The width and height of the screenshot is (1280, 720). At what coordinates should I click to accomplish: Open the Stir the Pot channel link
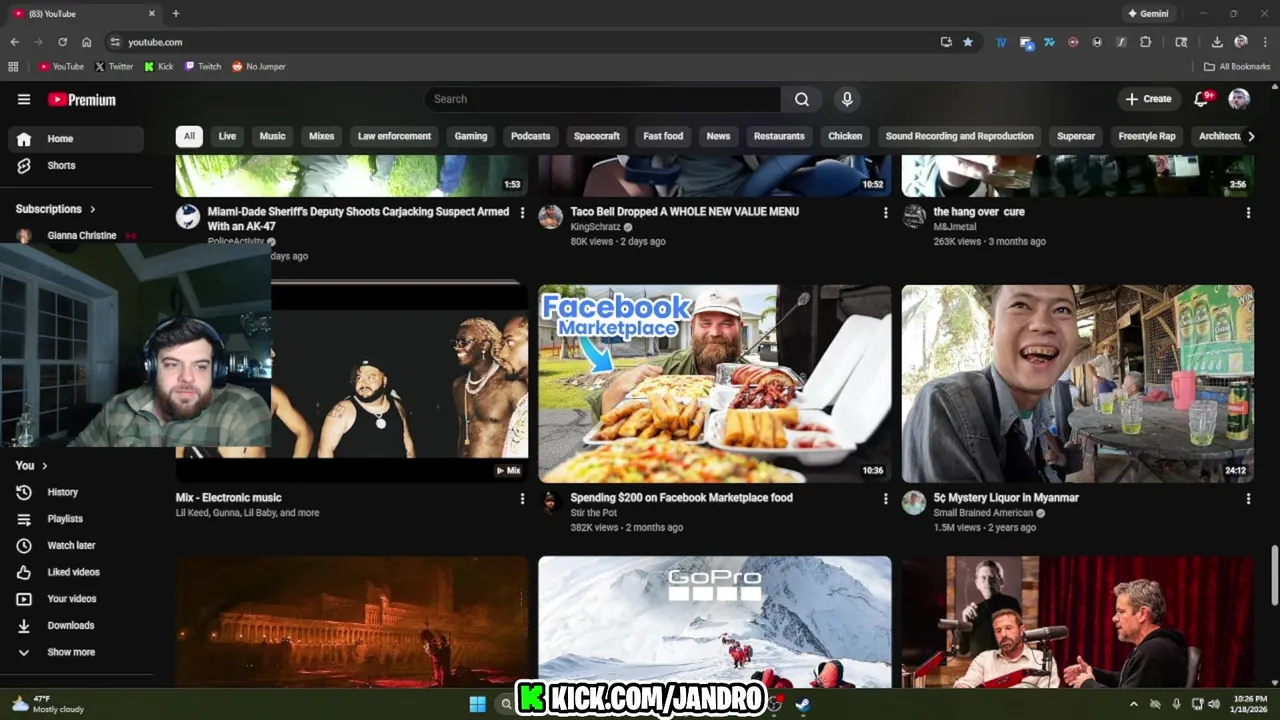pyautogui.click(x=593, y=513)
